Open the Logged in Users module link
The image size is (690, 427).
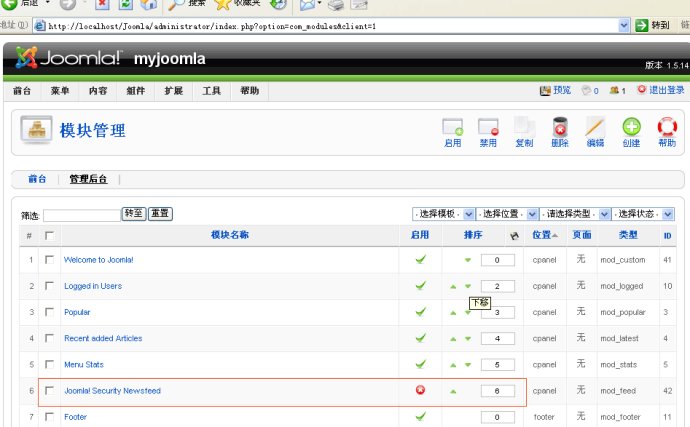click(93, 286)
